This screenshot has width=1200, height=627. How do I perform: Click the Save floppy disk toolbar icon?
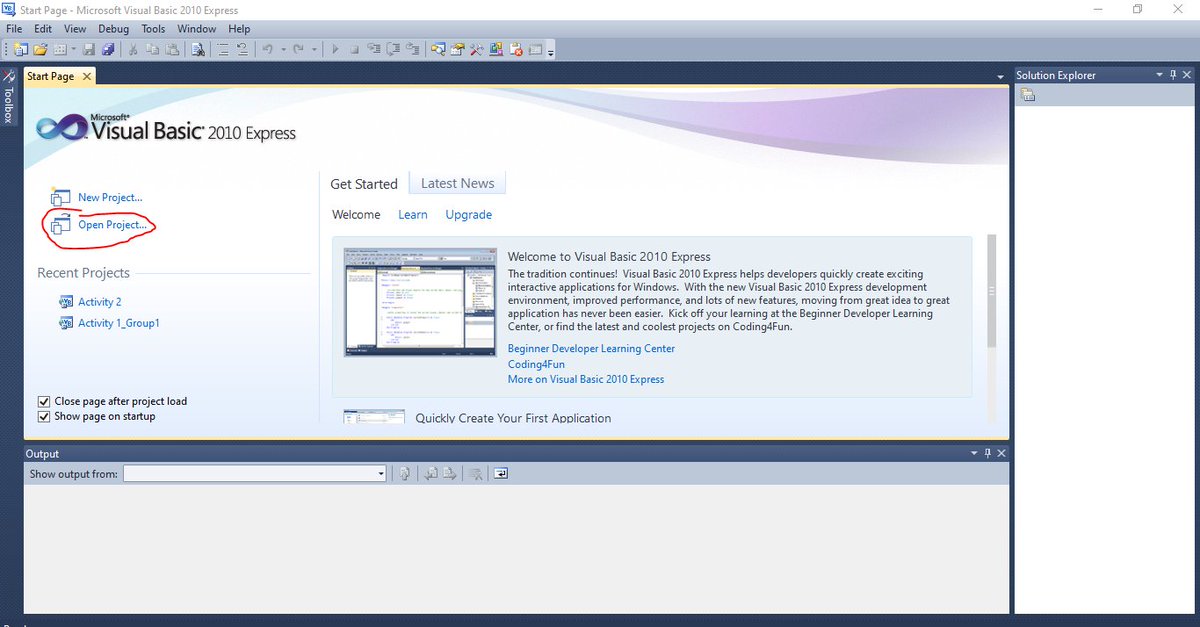(89, 49)
